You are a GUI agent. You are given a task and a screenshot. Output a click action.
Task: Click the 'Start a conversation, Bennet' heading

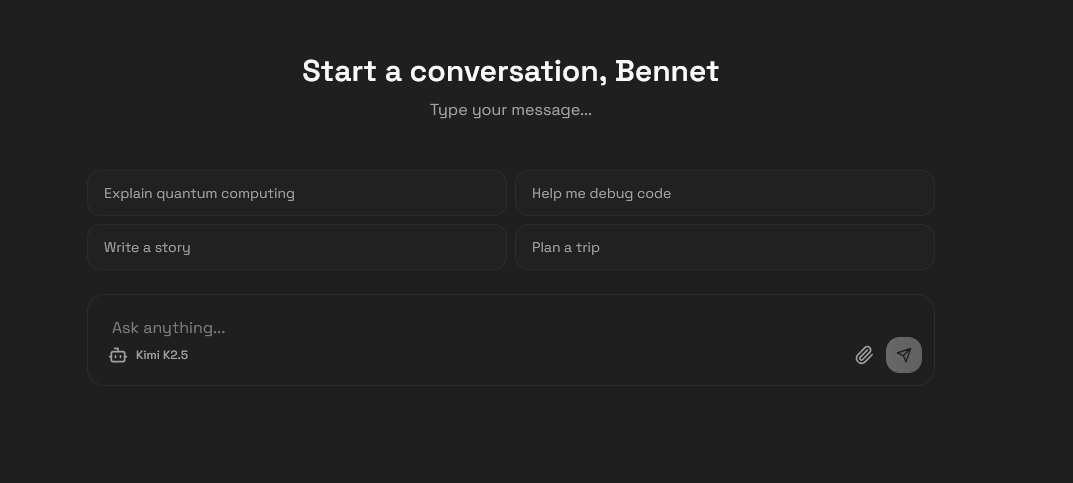tap(510, 71)
